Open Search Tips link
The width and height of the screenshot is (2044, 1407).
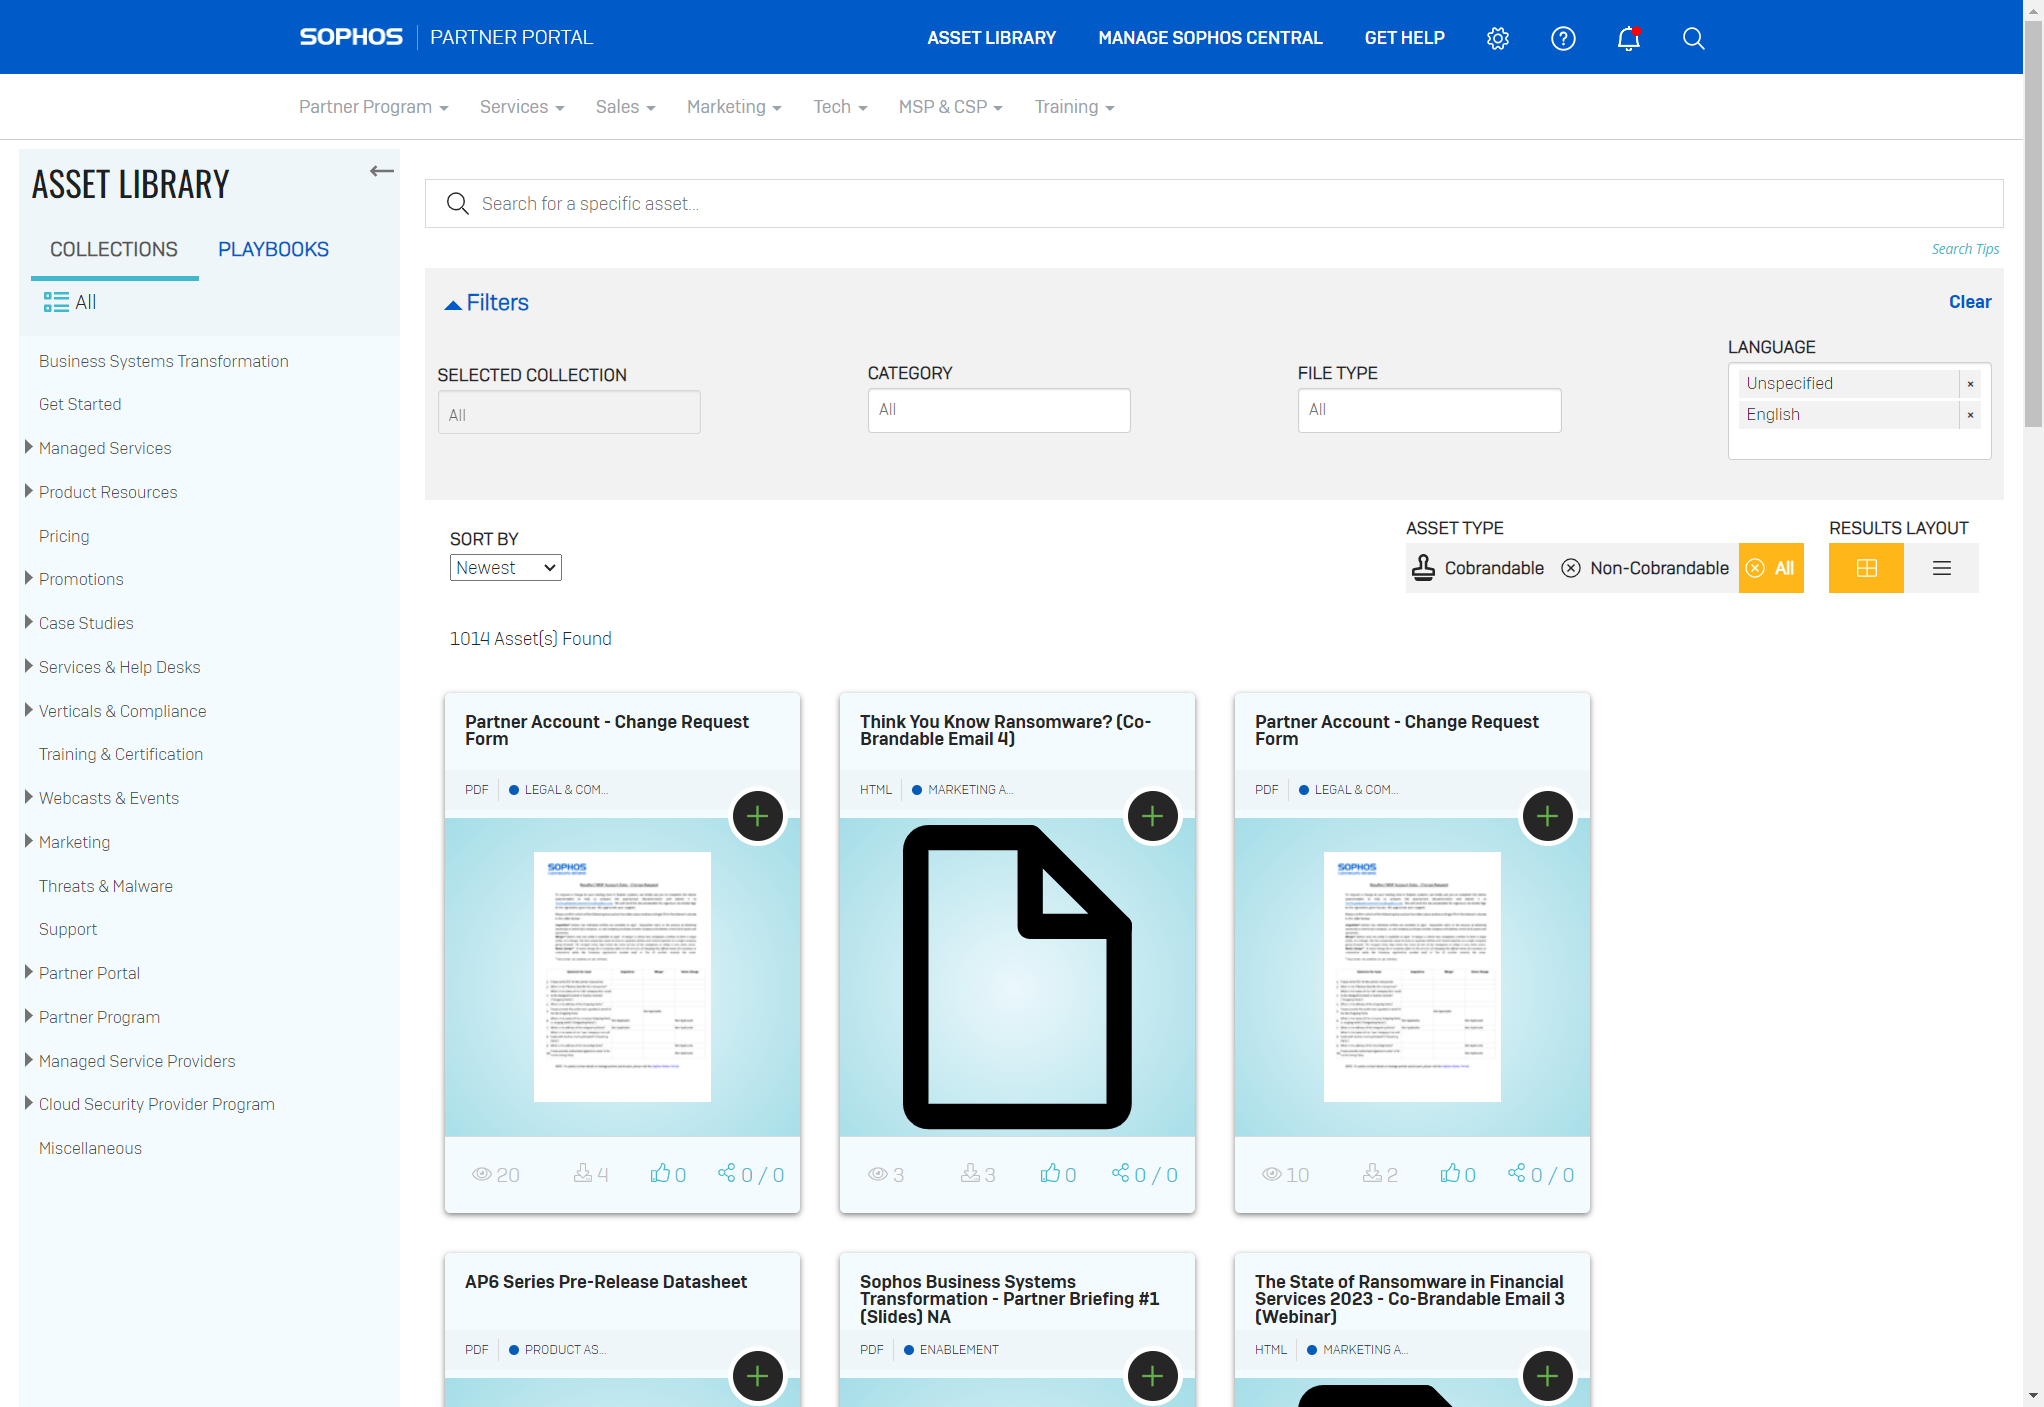point(1965,249)
